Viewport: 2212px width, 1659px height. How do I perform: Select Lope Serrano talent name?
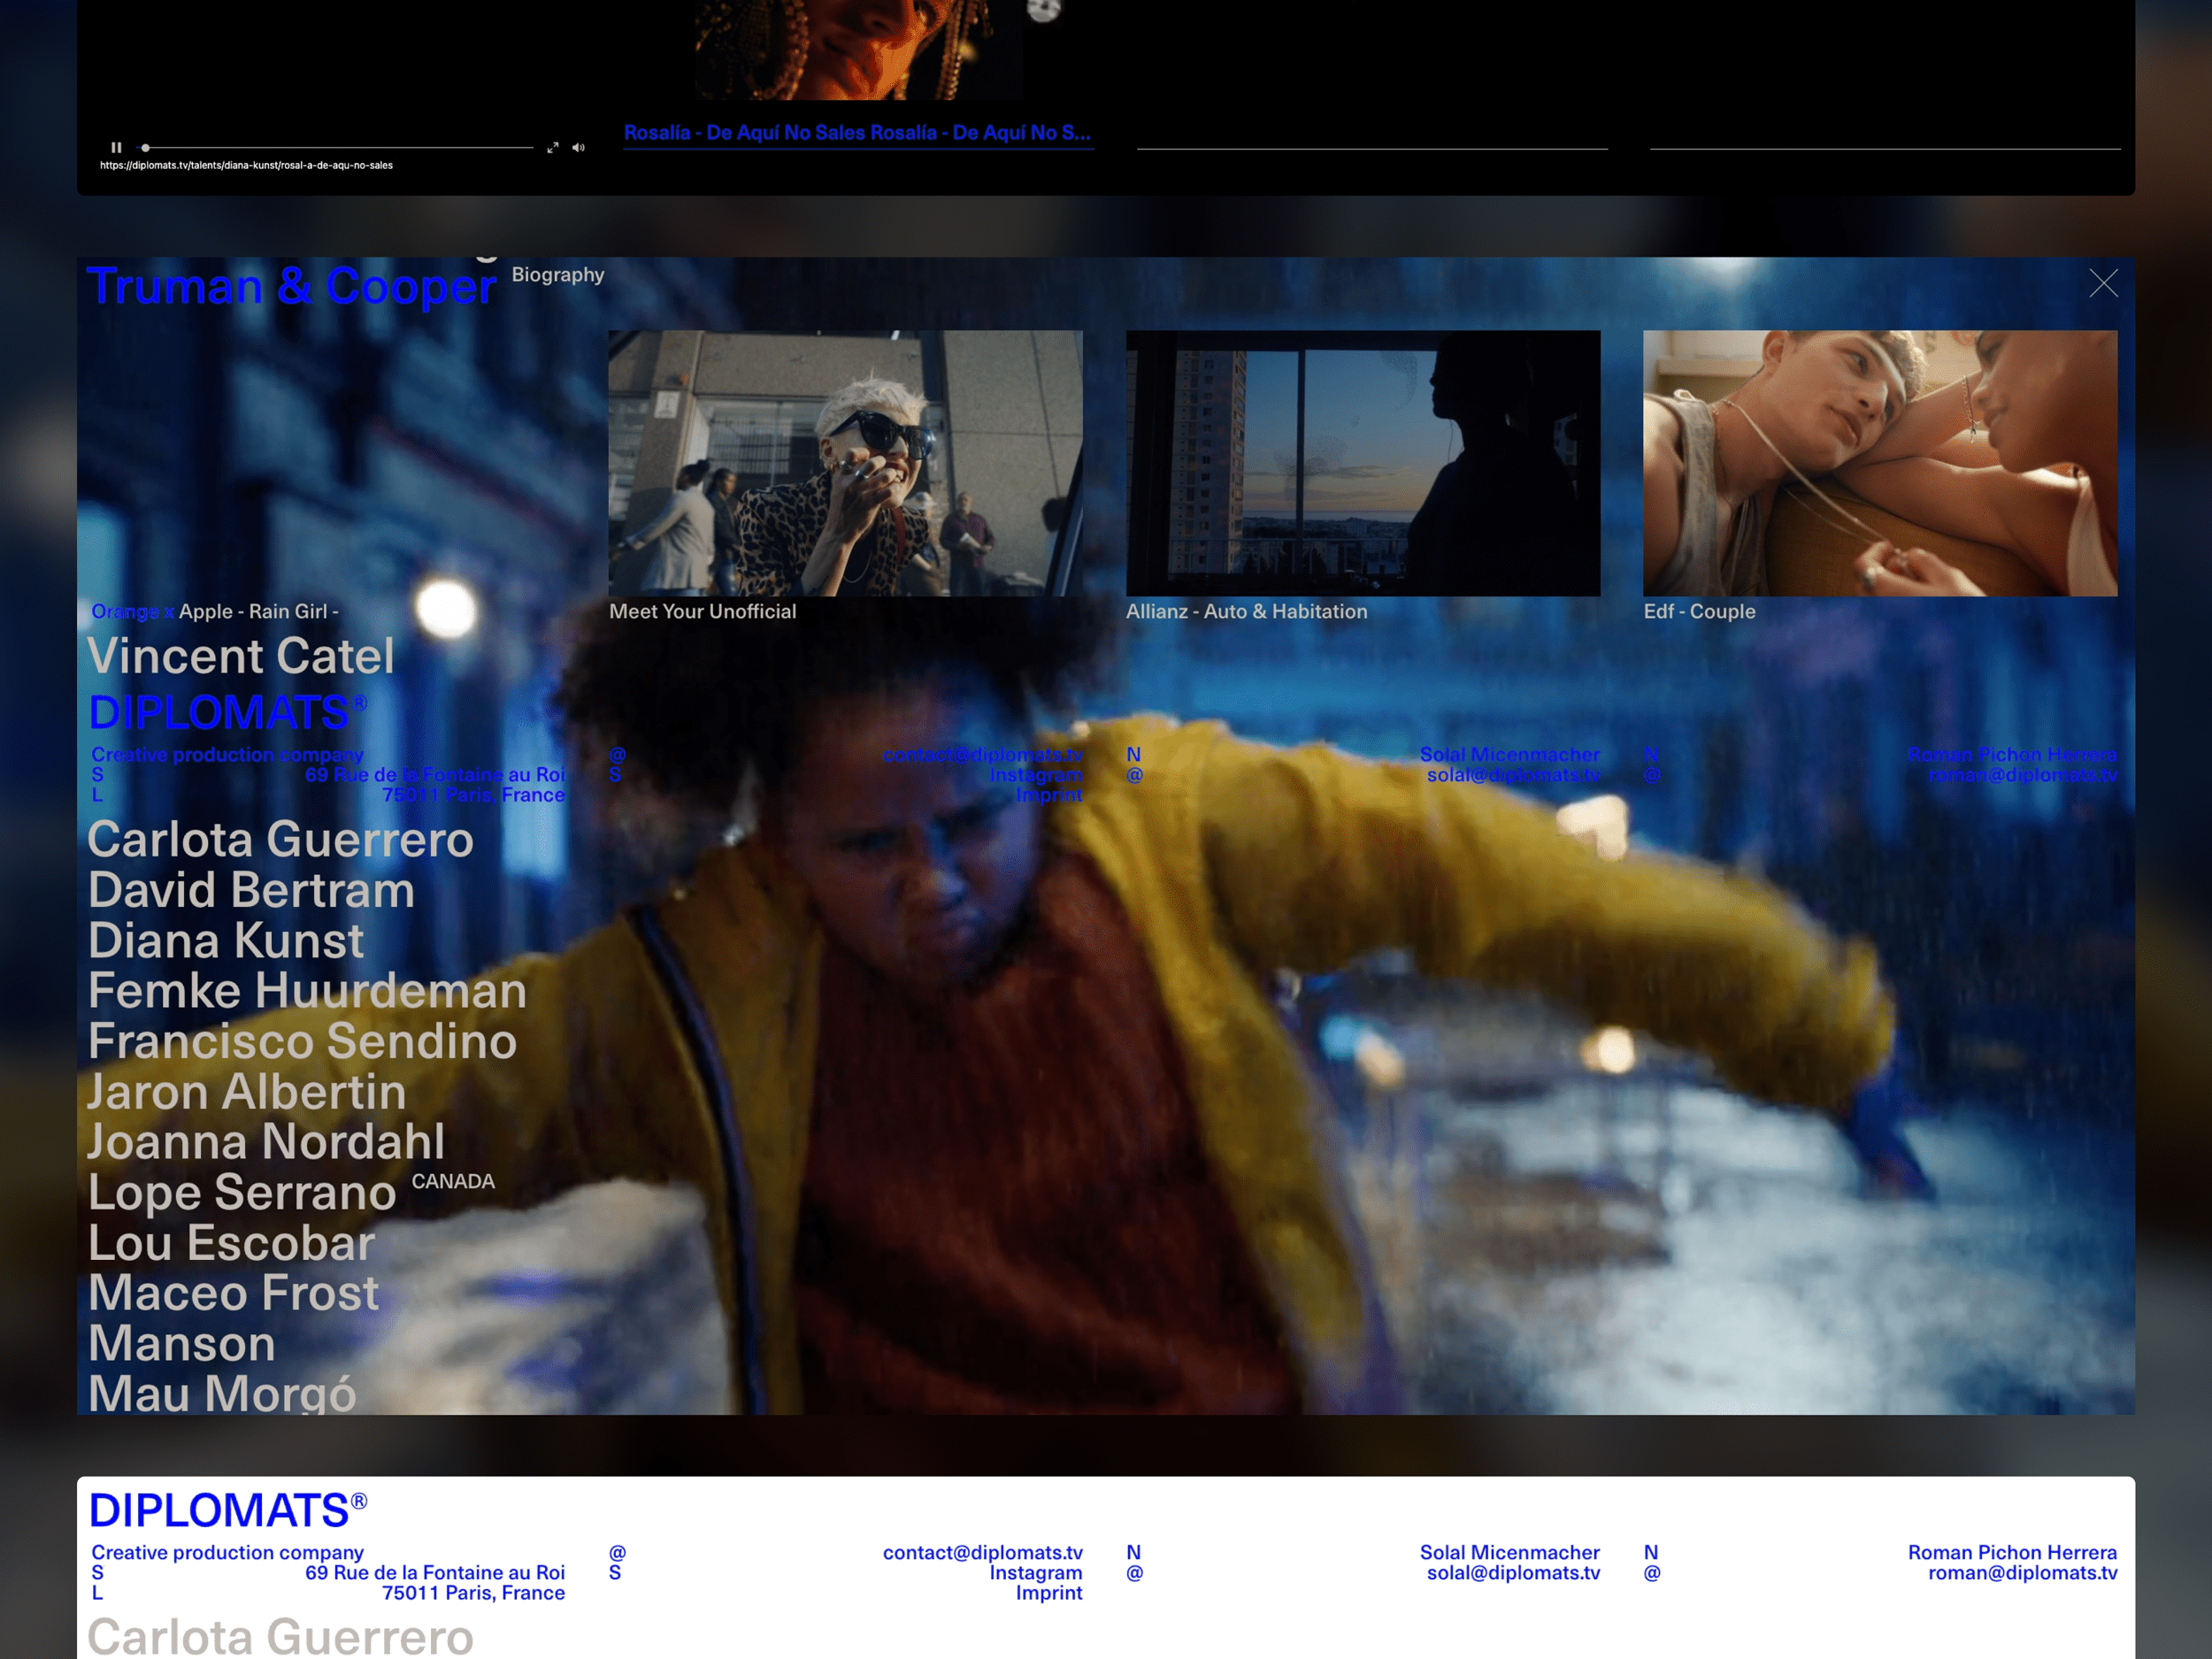pos(242,1192)
